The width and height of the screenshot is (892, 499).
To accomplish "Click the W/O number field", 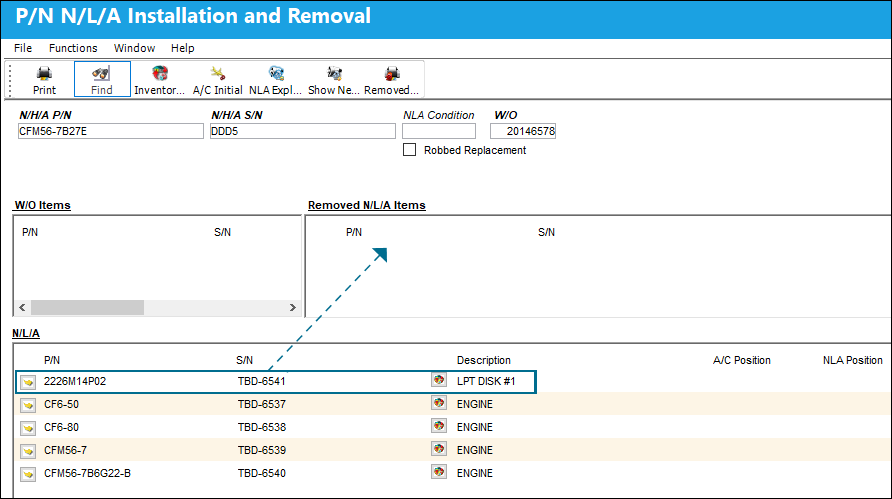I will pos(523,131).
